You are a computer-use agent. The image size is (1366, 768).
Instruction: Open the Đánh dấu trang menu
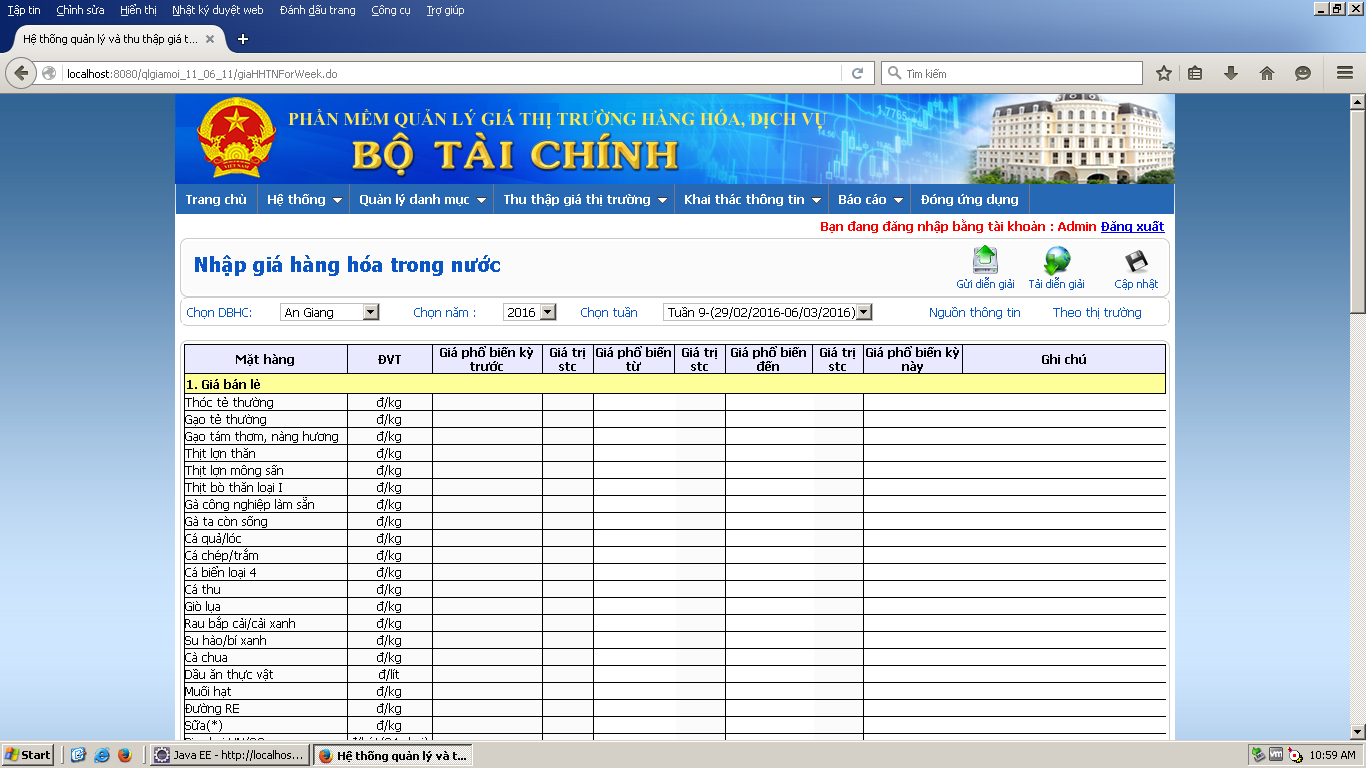click(317, 10)
